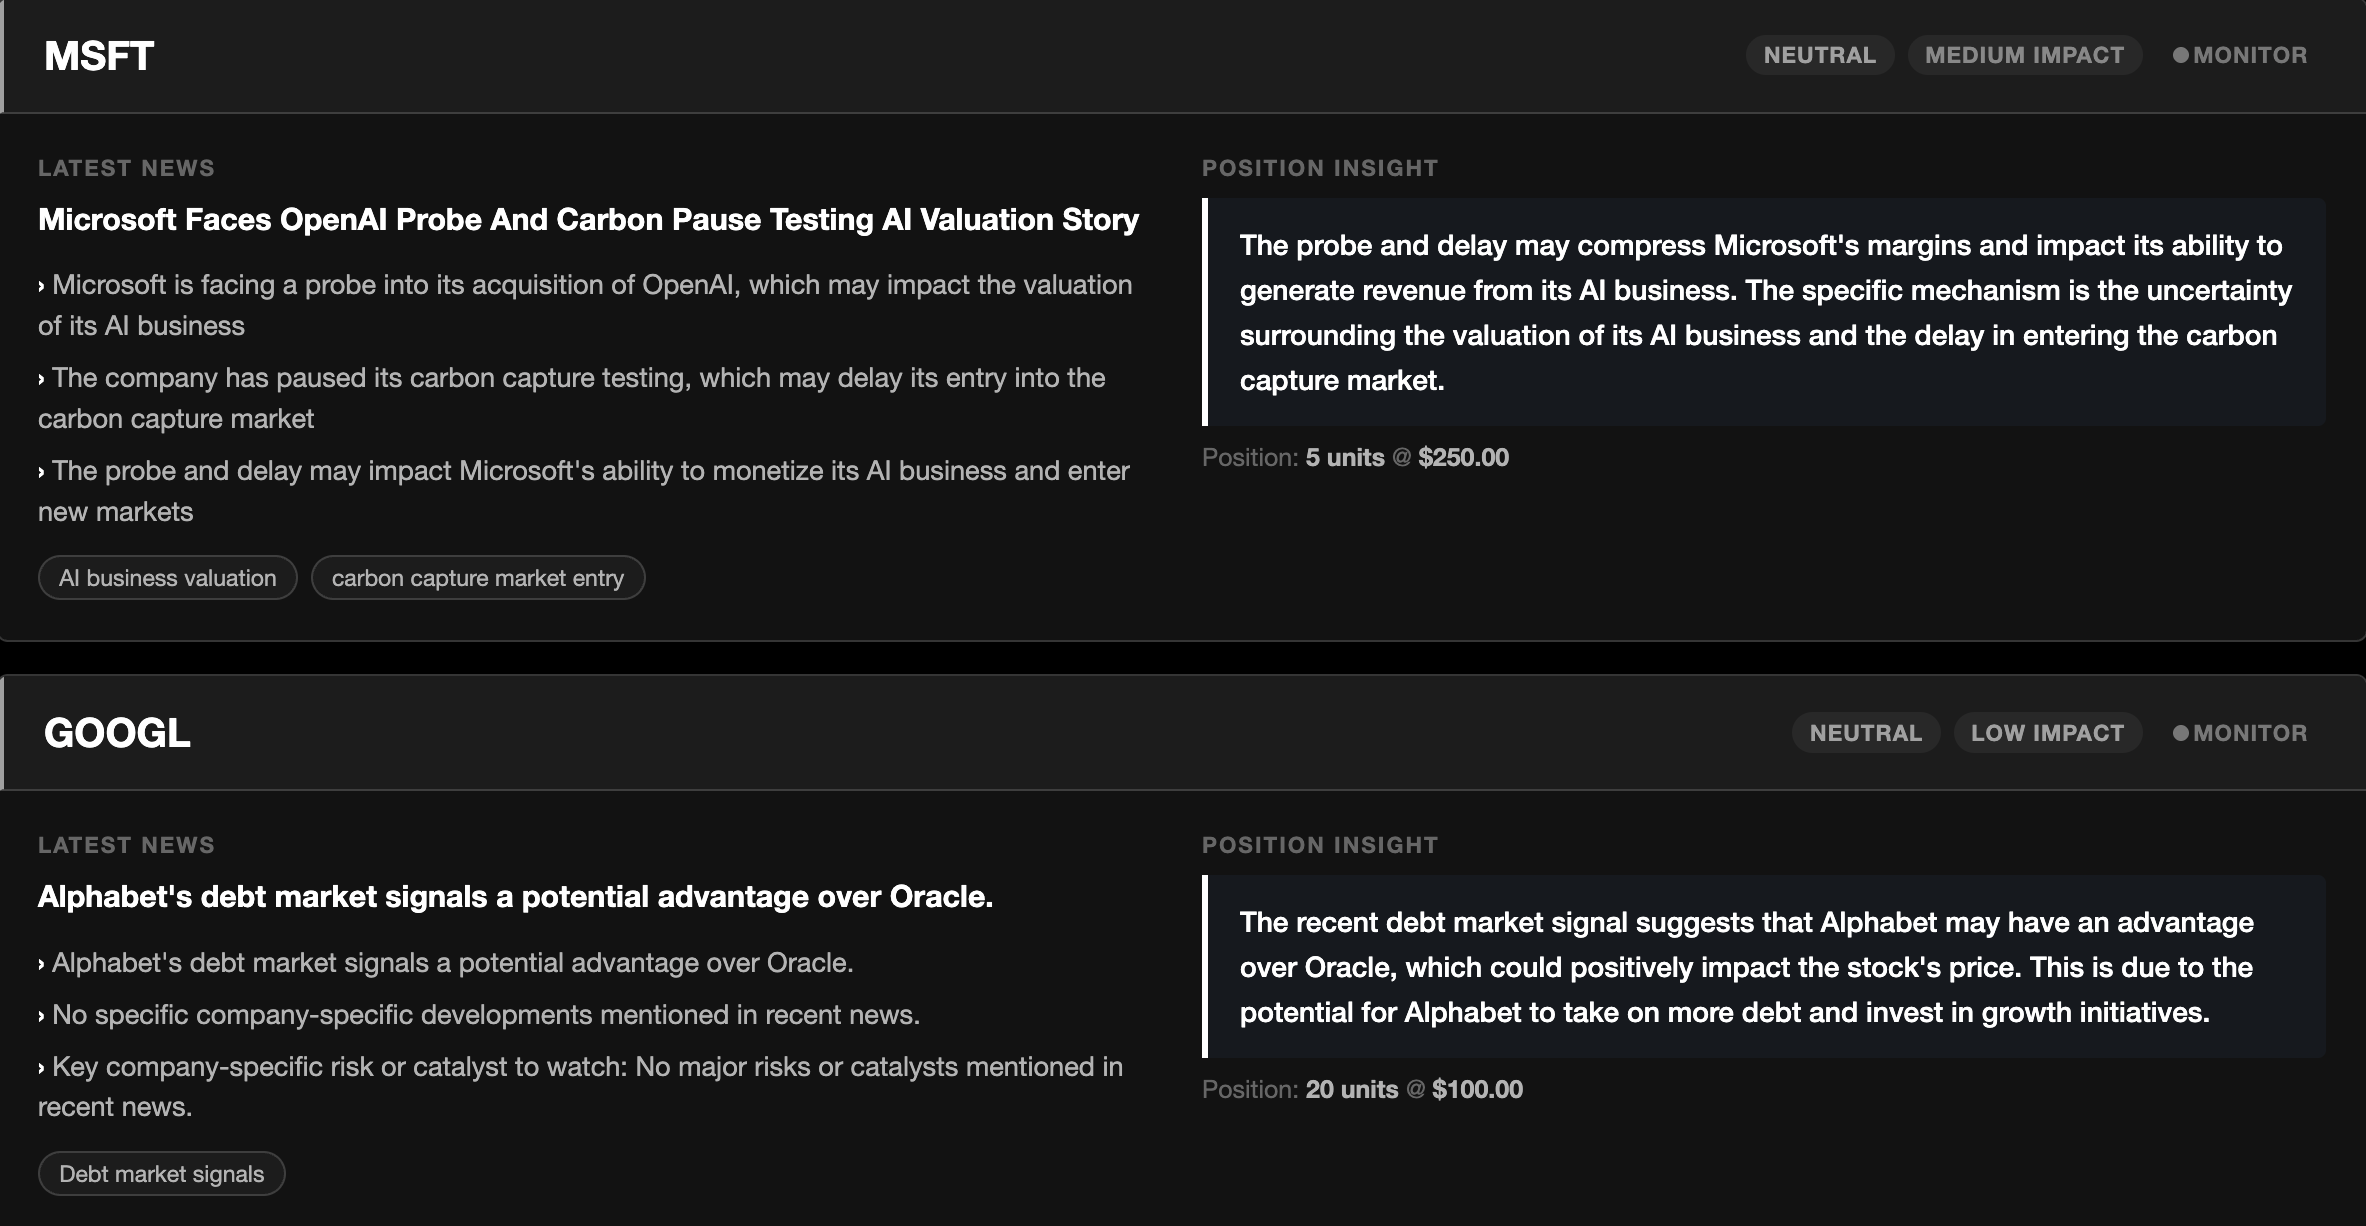The image size is (2366, 1226).
Task: Click the GOOGL Neutral sentiment badge
Action: 1865,733
